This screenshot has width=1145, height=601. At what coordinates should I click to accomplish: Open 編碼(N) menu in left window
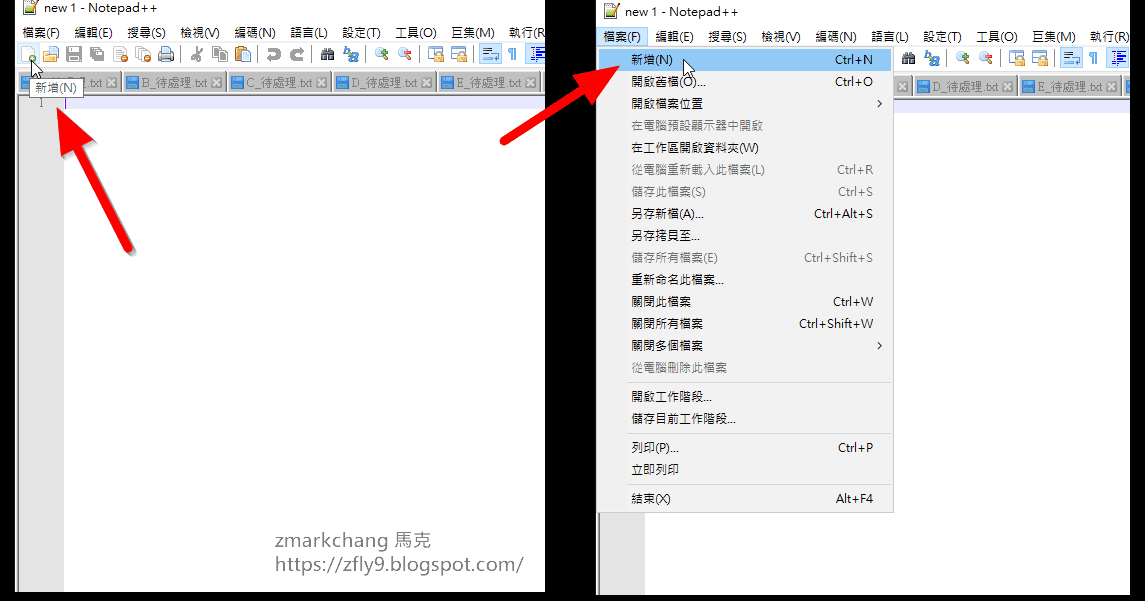pyautogui.click(x=255, y=33)
